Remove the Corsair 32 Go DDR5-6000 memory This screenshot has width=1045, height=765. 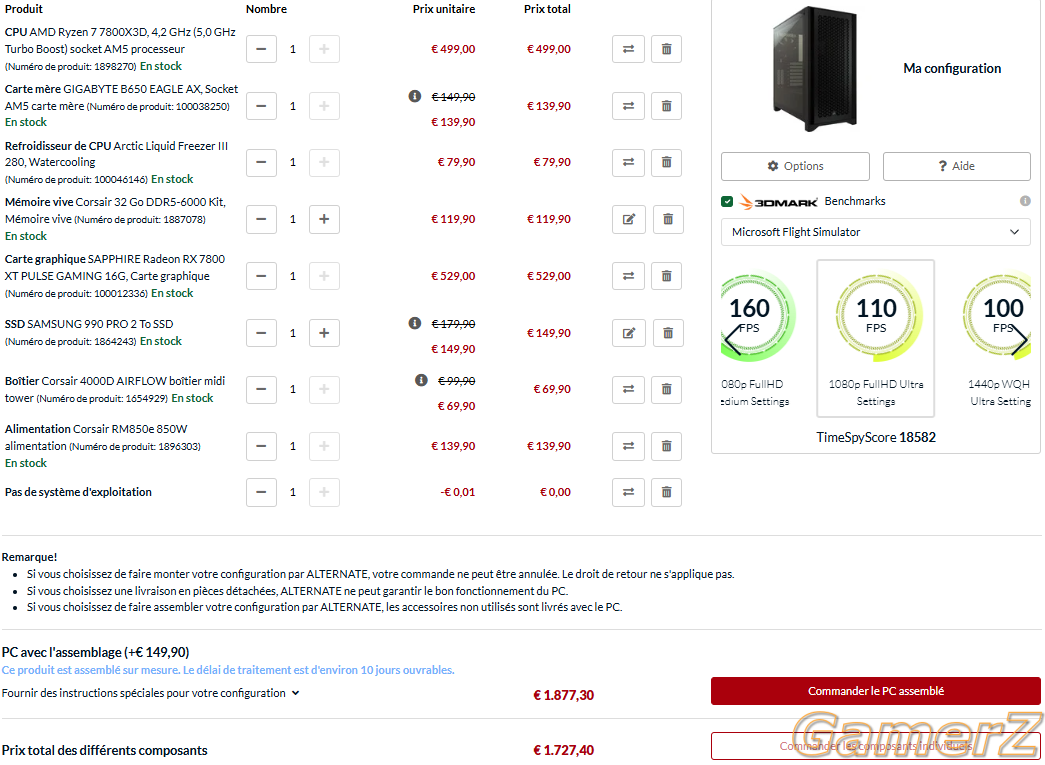point(668,219)
